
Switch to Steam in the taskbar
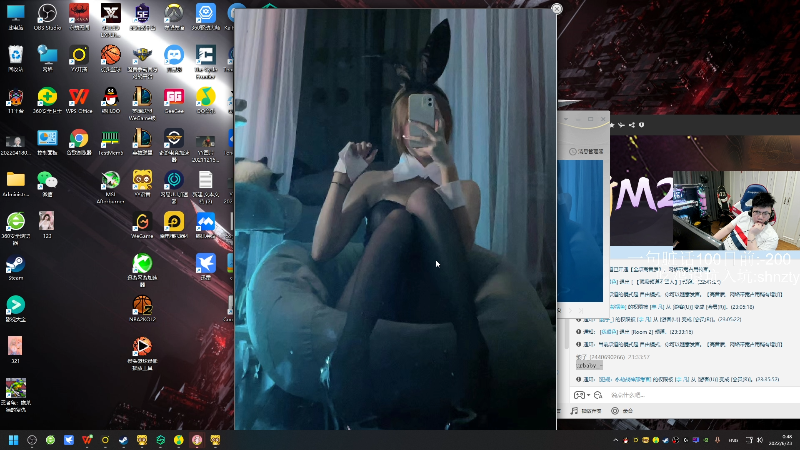click(x=123, y=440)
